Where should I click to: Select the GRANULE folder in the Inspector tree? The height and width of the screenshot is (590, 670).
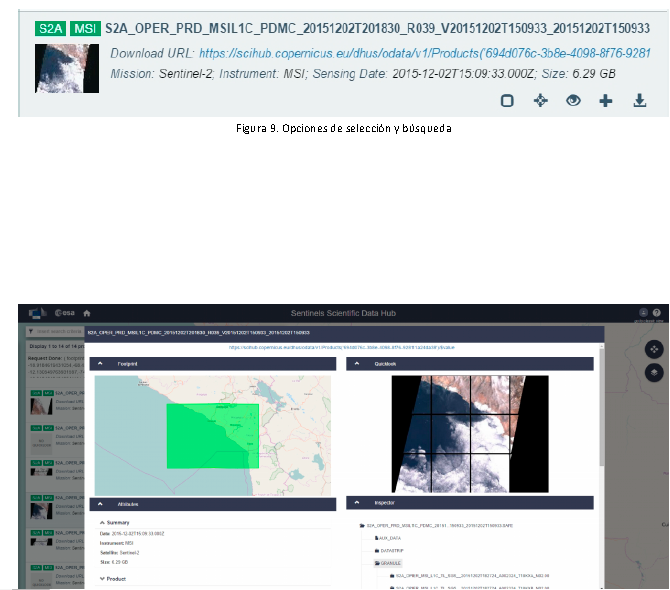388,563
